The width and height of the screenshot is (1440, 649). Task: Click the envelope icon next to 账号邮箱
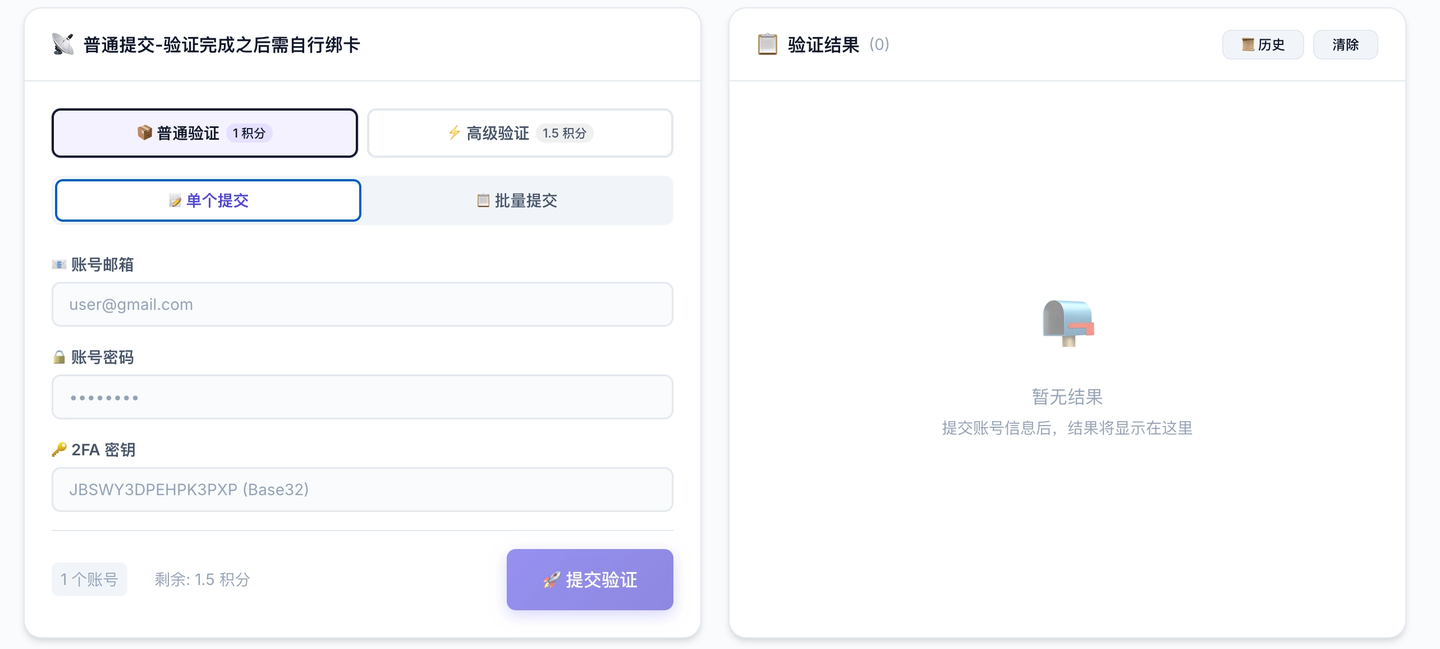coord(59,265)
